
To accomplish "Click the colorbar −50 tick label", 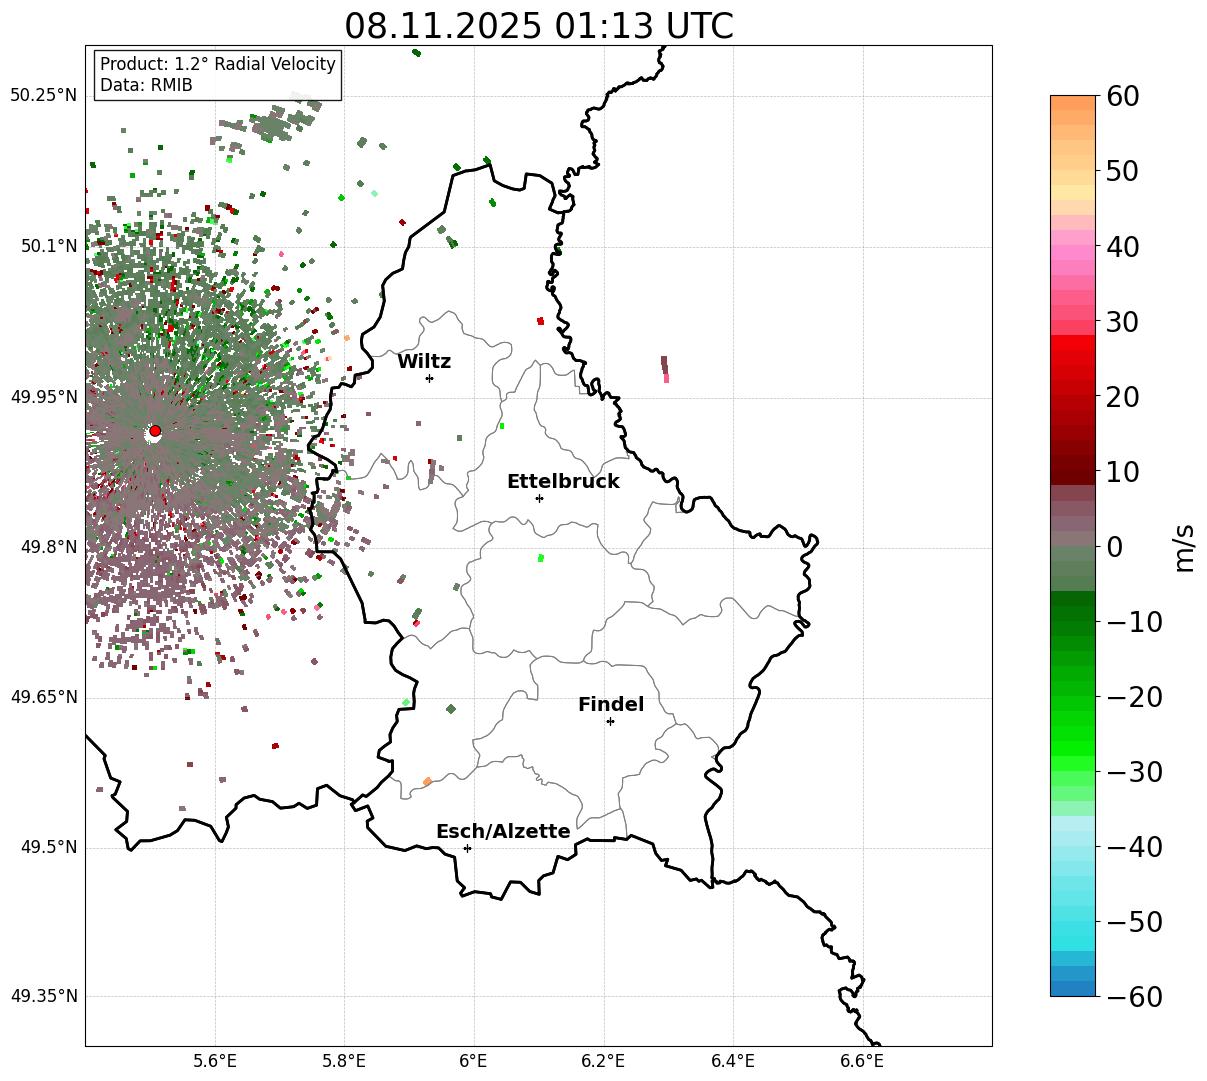I will (1134, 922).
